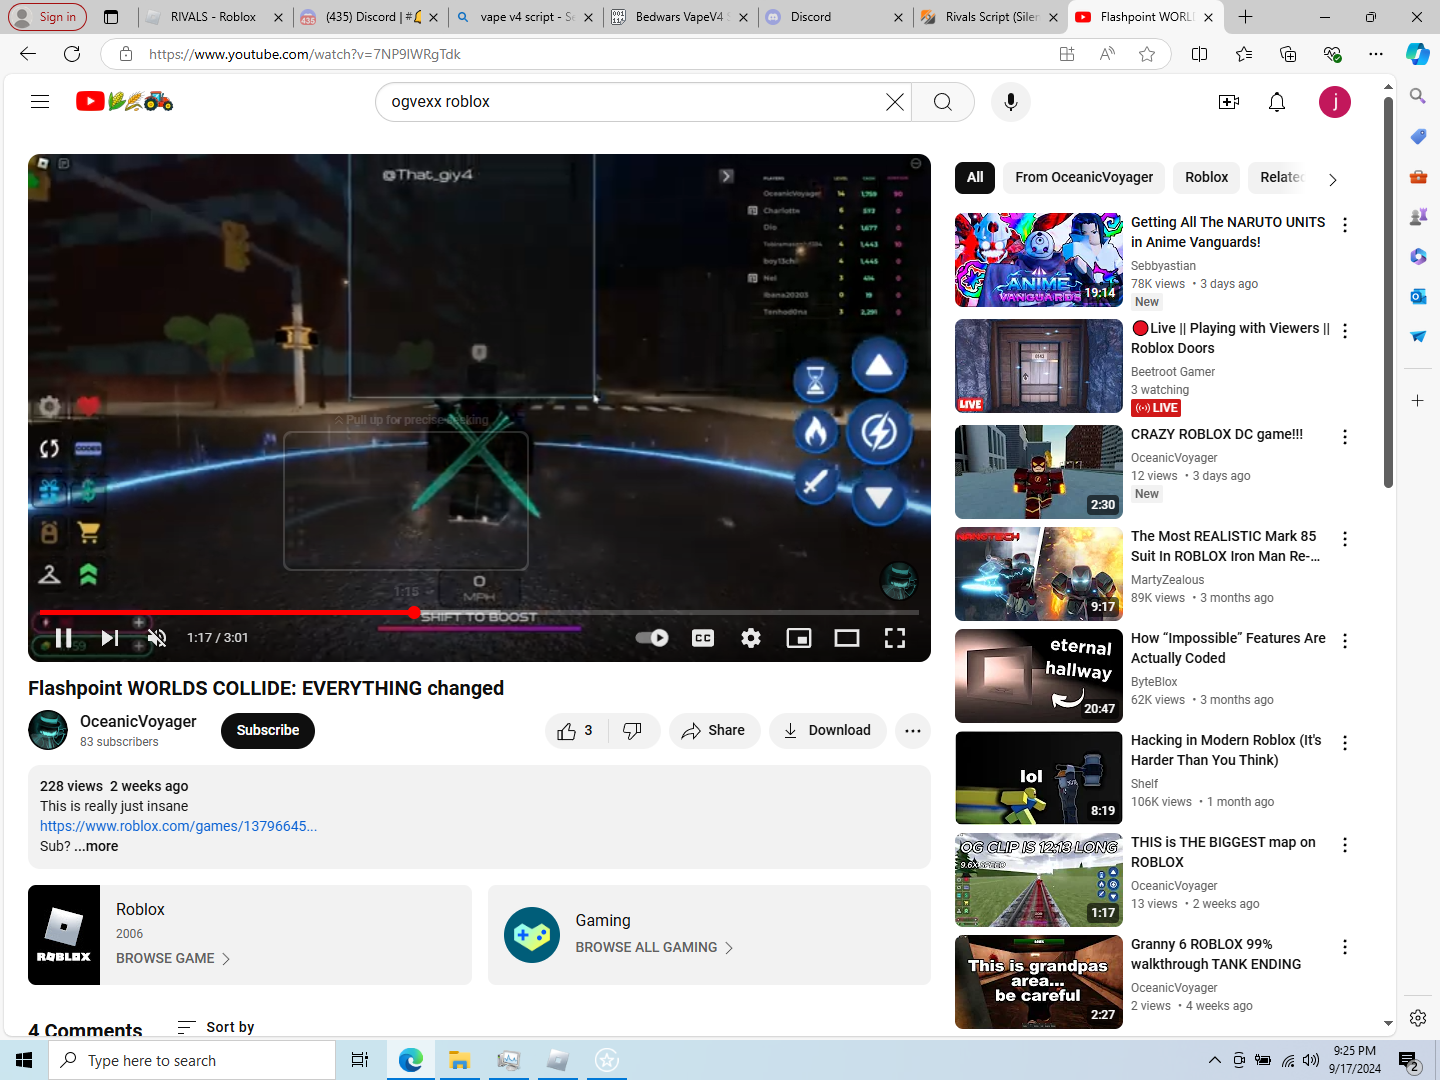Open a new browser tab
1440x1080 pixels.
(x=1245, y=17)
